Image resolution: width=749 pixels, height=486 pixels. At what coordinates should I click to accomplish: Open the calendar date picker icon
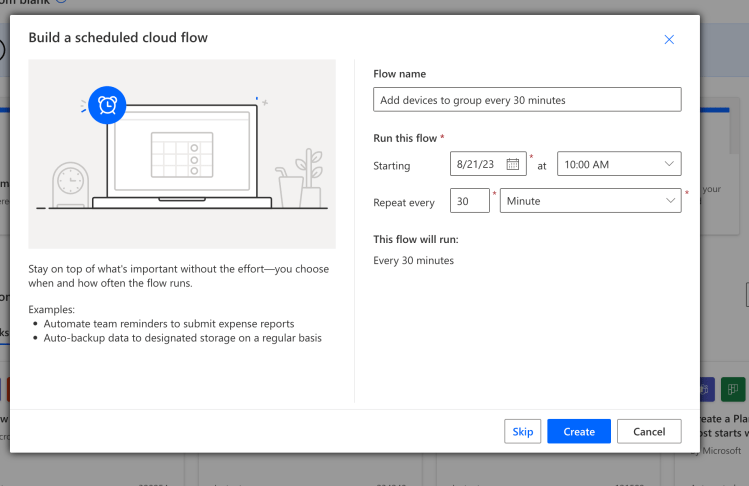[x=514, y=164]
